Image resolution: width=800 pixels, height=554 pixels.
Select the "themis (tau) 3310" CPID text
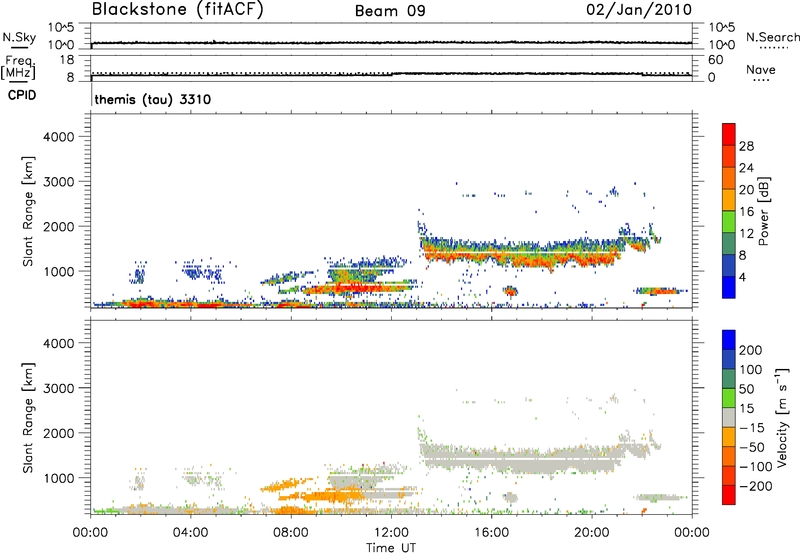click(x=153, y=99)
